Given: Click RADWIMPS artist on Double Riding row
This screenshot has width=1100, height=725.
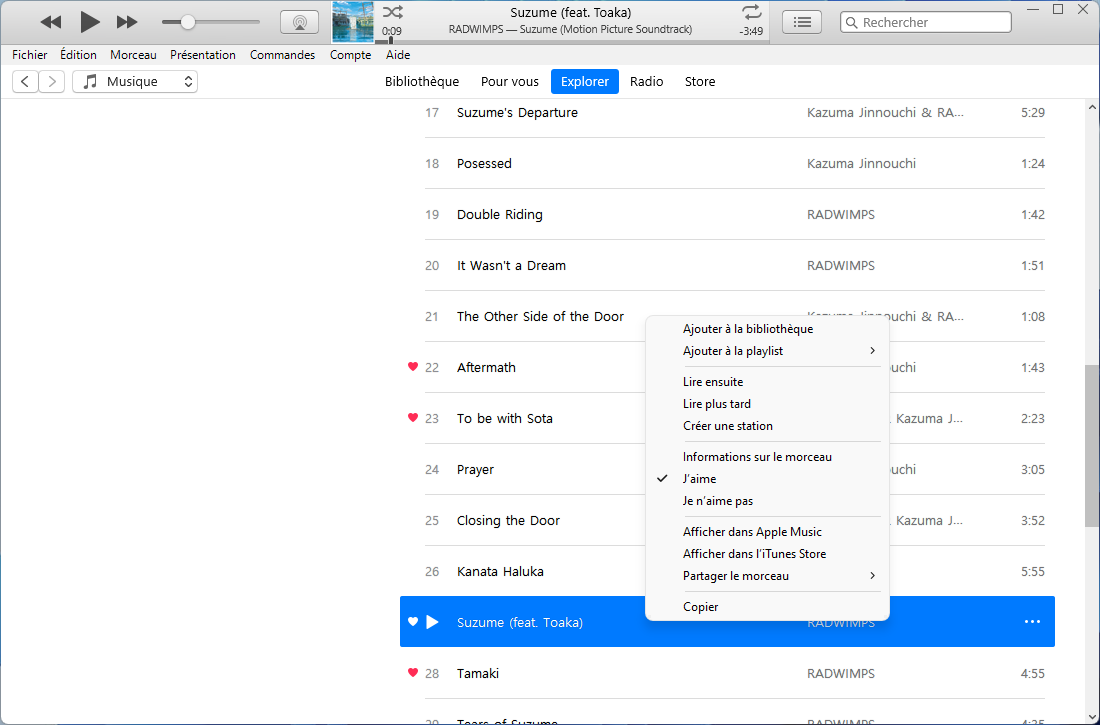Looking at the screenshot, I should (x=840, y=215).
